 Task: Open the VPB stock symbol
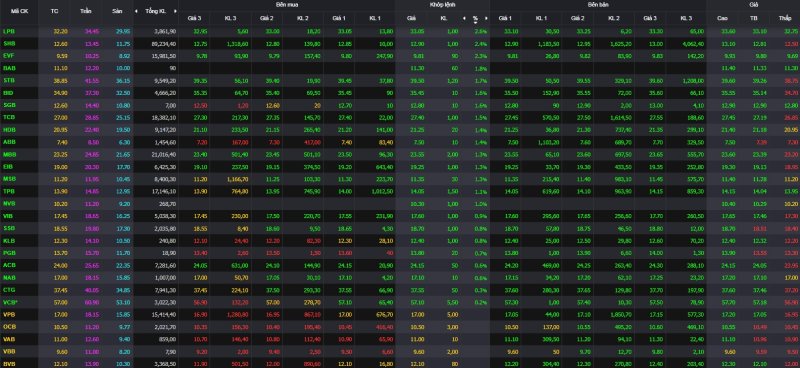click(x=9, y=313)
